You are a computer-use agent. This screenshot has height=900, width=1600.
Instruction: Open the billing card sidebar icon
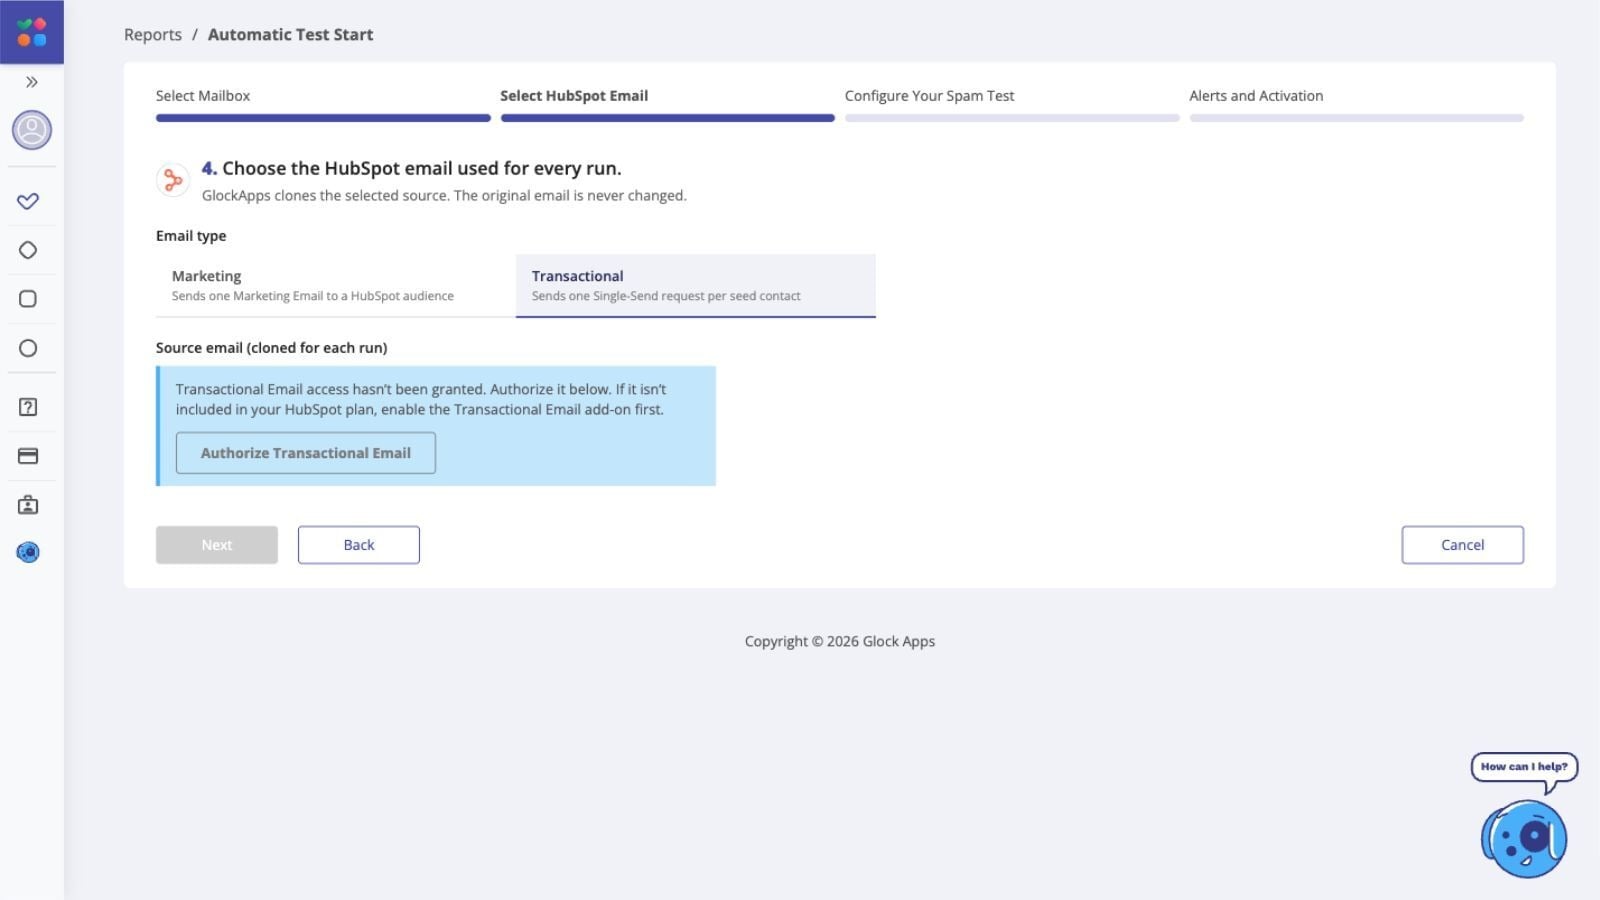pos(28,456)
